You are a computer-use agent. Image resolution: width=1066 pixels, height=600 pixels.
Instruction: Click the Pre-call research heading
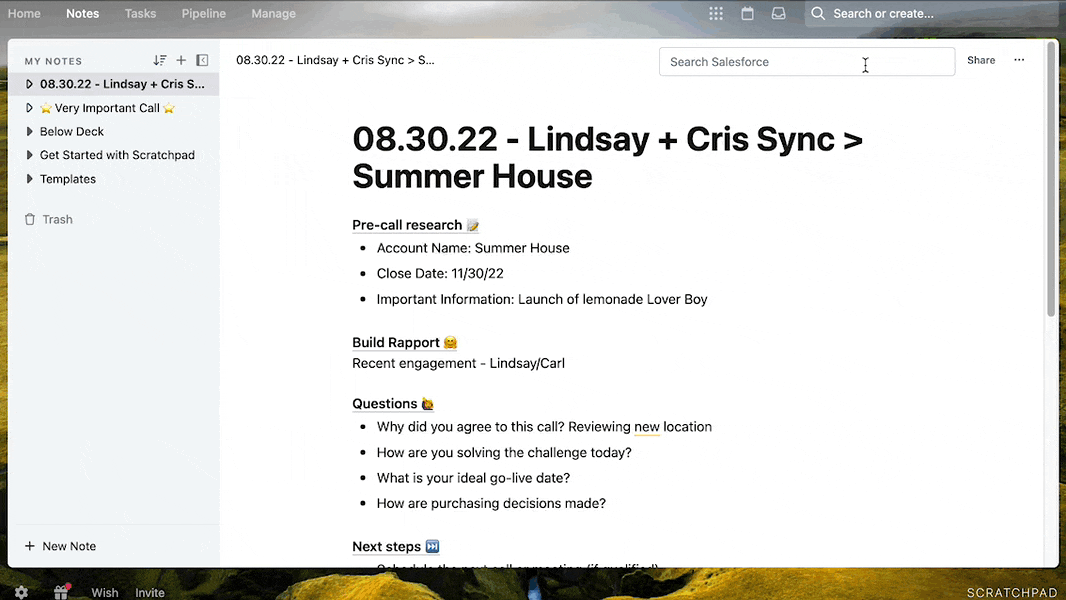click(415, 225)
